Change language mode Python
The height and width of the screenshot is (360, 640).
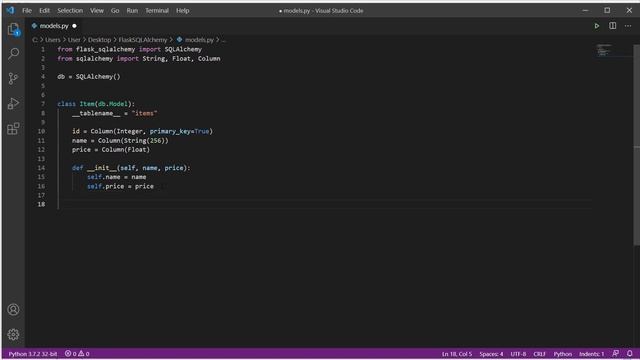point(562,353)
